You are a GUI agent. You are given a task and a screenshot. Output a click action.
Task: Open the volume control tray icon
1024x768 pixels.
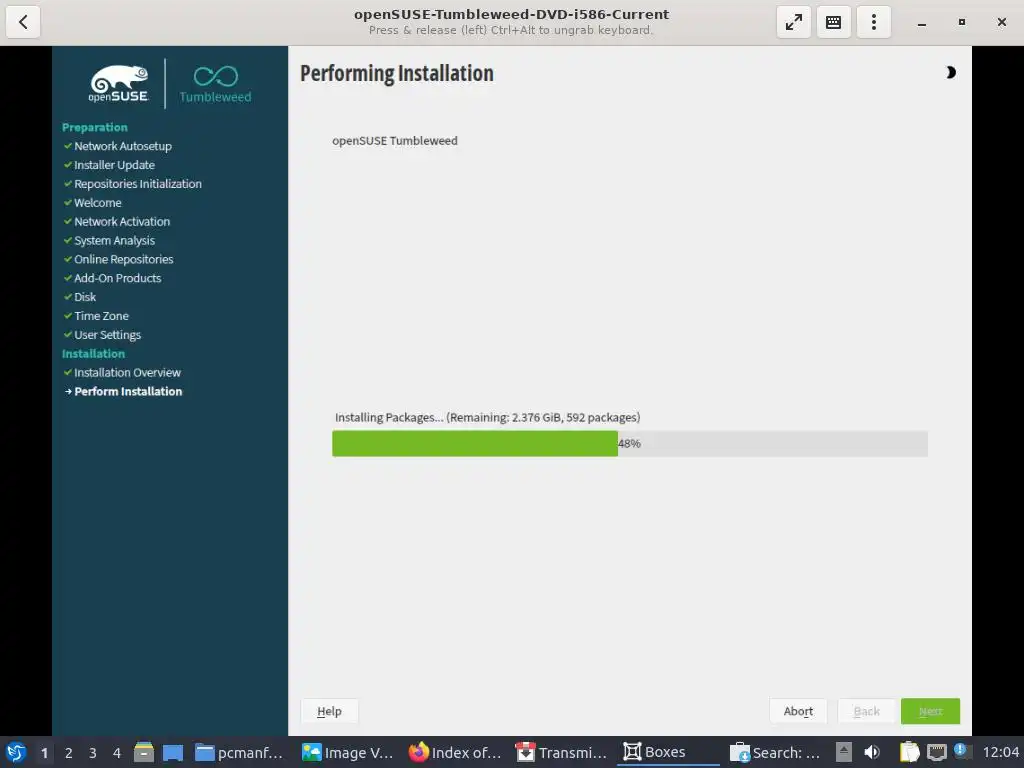point(872,752)
